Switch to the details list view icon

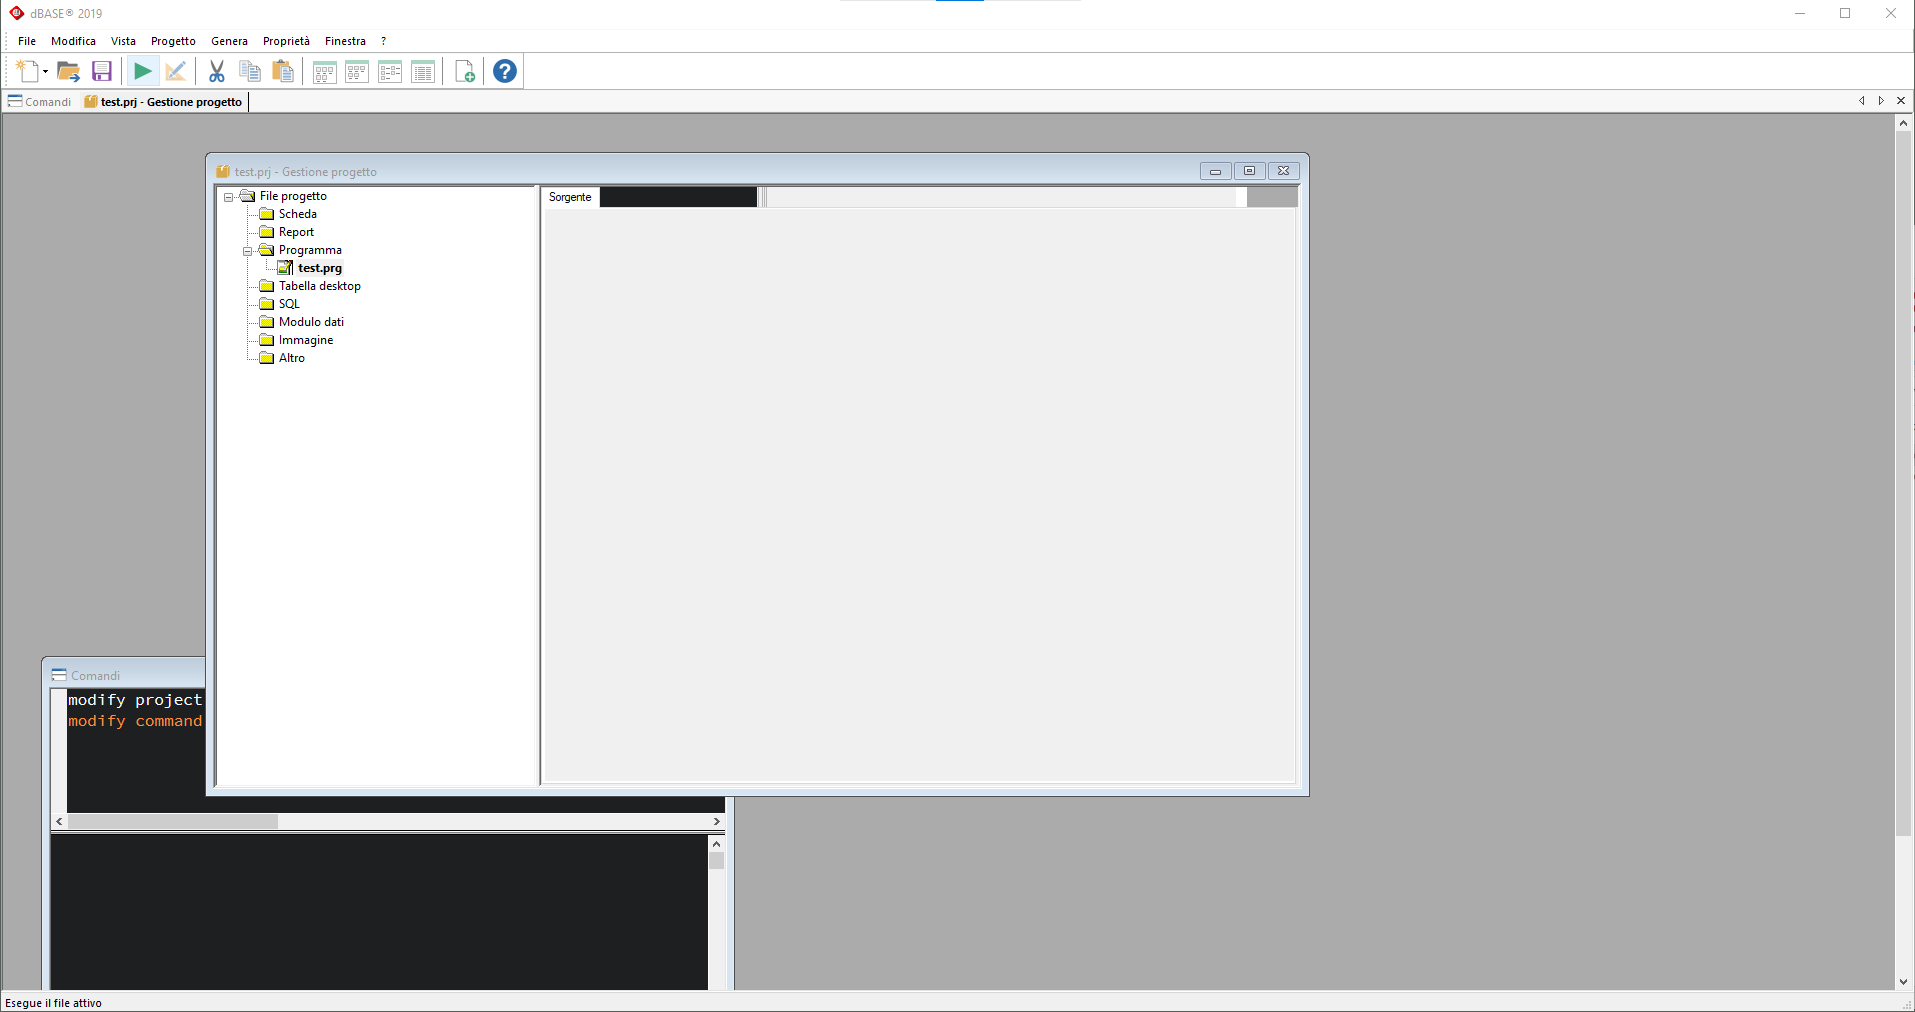click(423, 71)
